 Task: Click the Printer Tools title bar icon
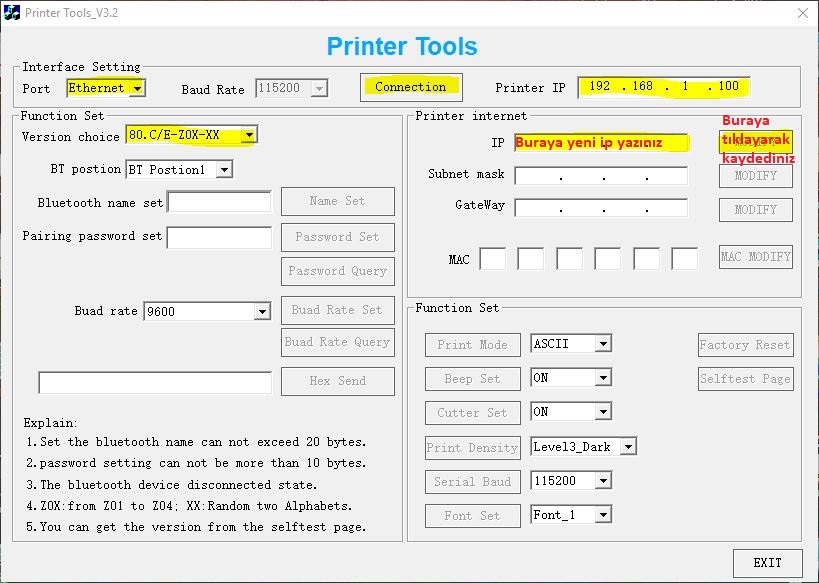11,12
